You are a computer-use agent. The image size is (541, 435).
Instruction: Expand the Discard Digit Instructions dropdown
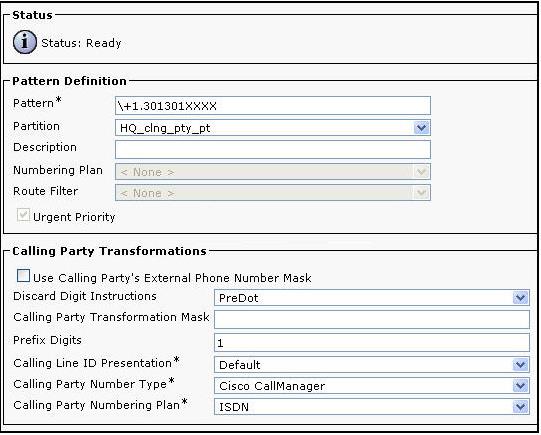coord(520,298)
